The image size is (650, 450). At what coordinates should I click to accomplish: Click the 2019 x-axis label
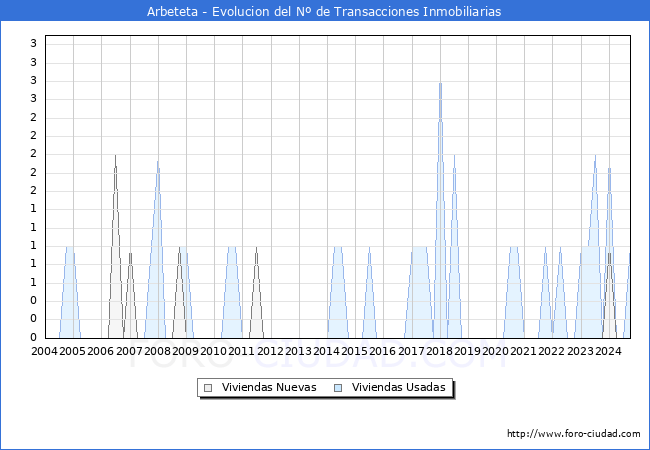[x=467, y=351]
